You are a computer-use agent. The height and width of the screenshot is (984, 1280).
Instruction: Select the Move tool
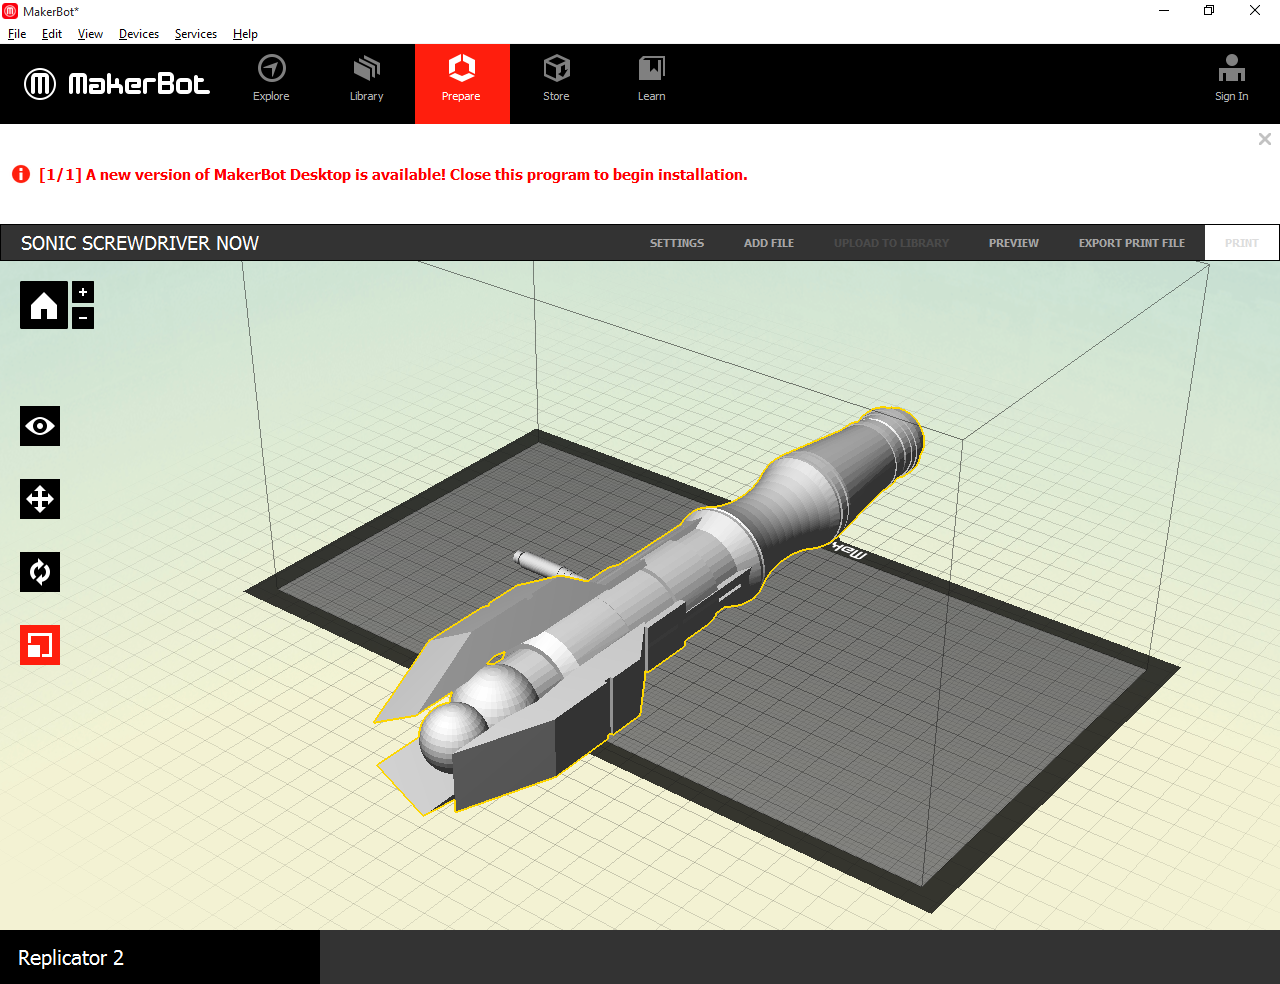click(x=40, y=499)
